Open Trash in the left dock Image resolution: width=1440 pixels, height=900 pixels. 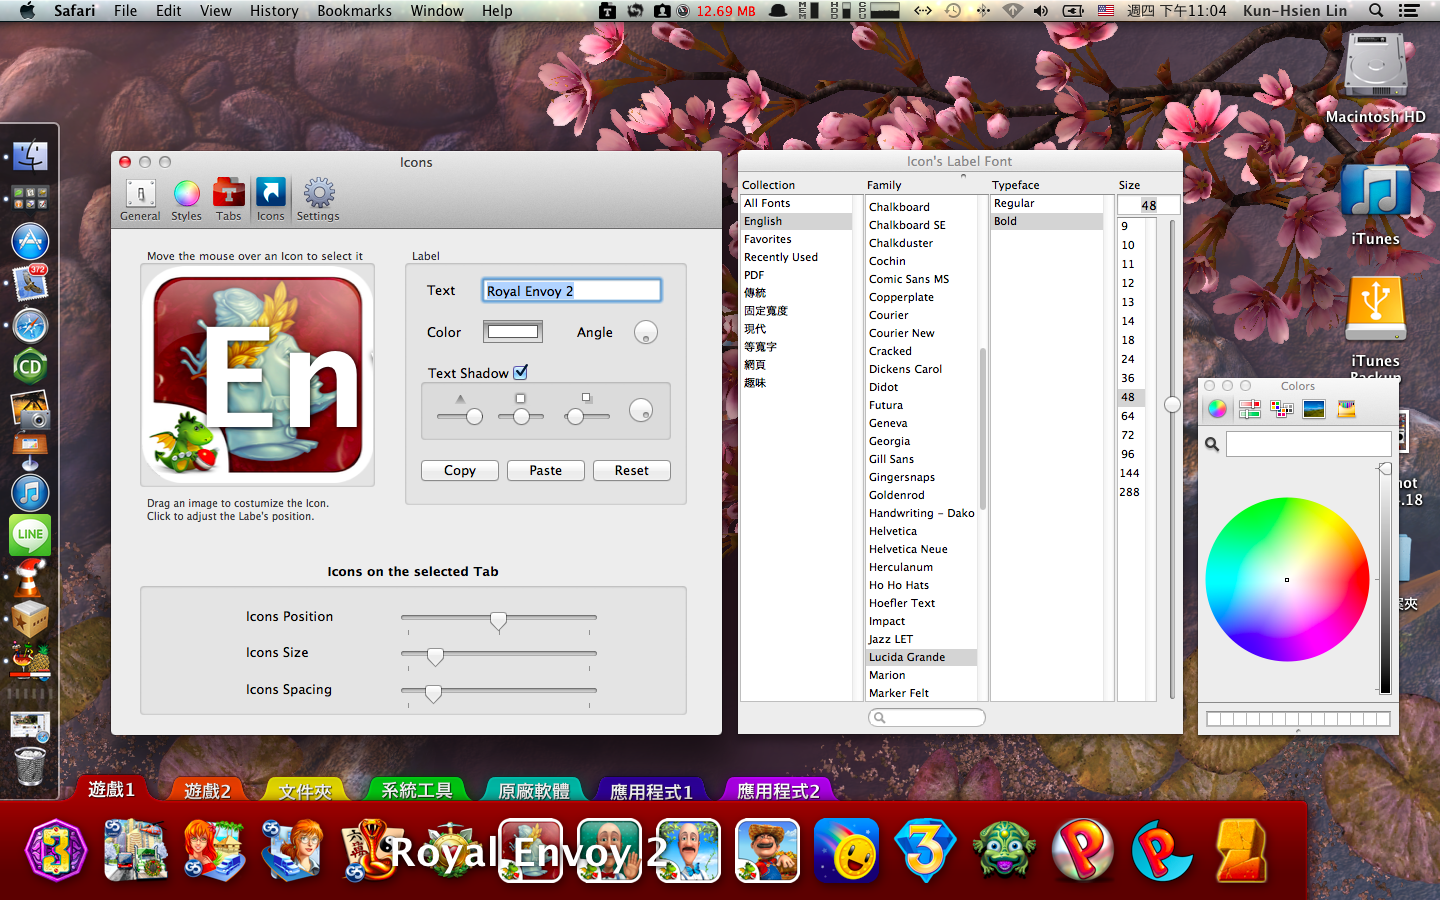[x=30, y=766]
